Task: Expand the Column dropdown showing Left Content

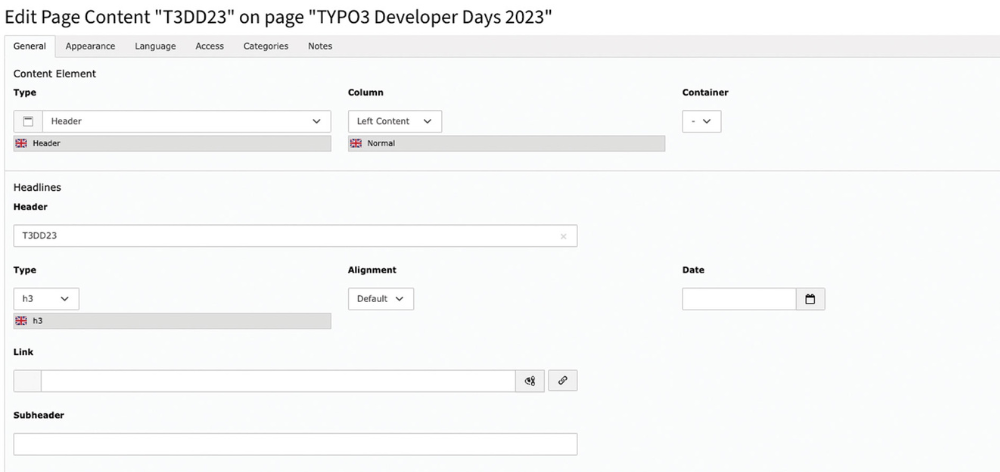Action: point(394,121)
